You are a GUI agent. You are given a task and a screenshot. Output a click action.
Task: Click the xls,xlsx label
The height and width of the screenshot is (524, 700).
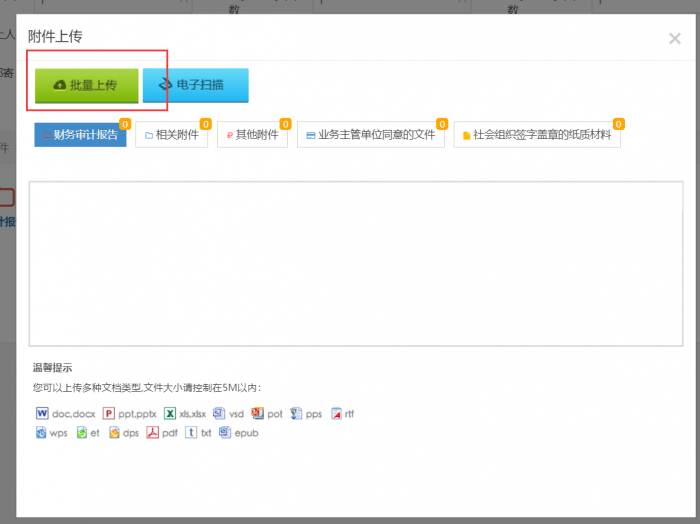(192, 414)
